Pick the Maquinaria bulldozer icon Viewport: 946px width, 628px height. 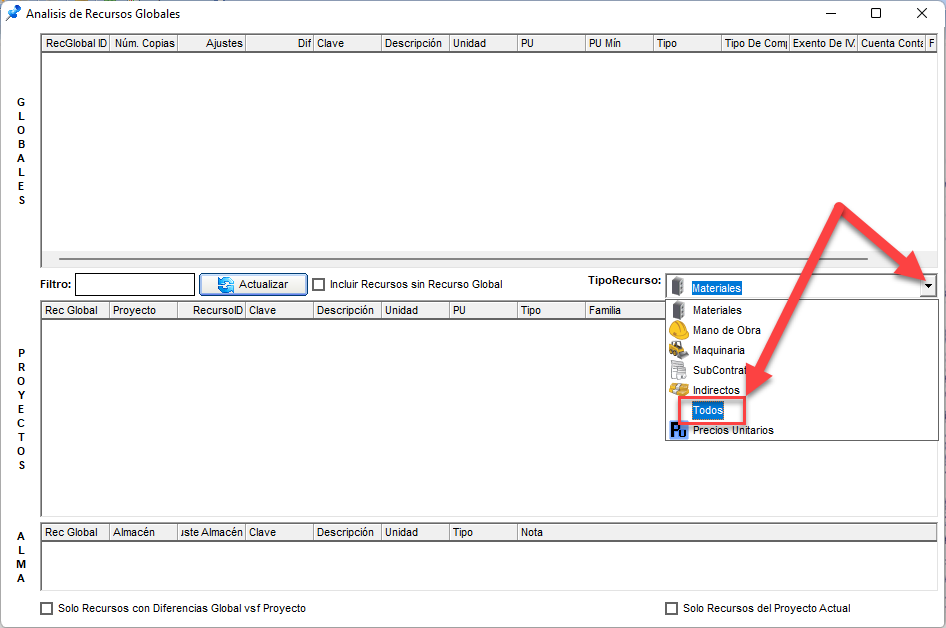[x=678, y=350]
